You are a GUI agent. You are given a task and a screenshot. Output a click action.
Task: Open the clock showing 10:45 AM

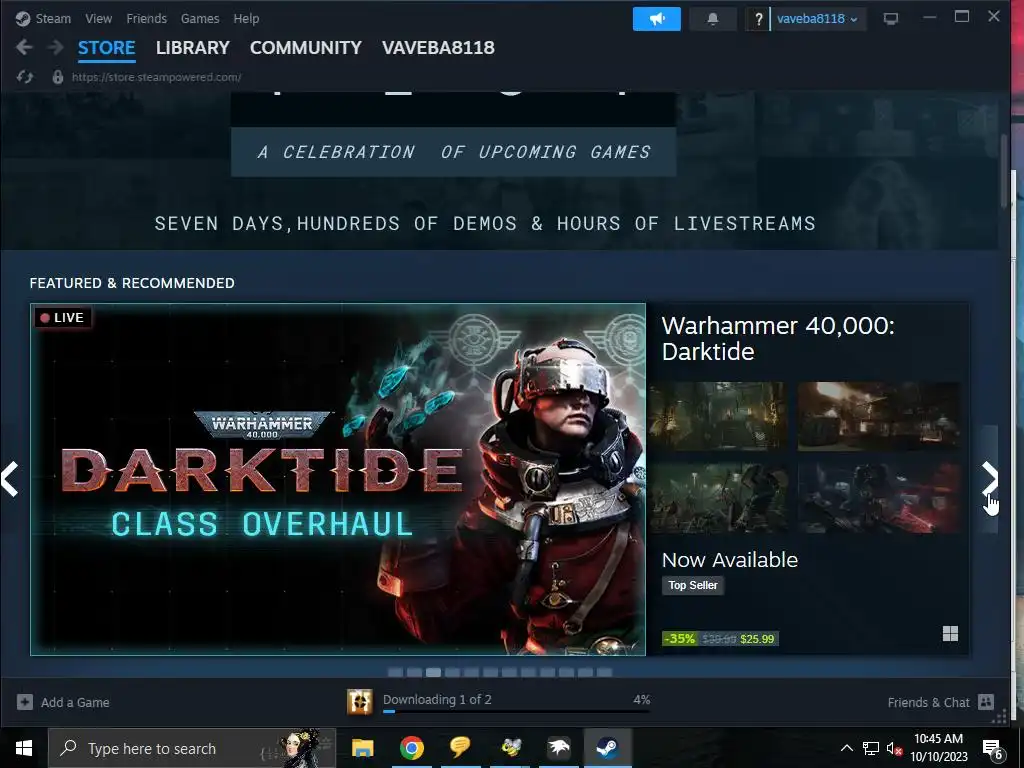pyautogui.click(x=939, y=748)
